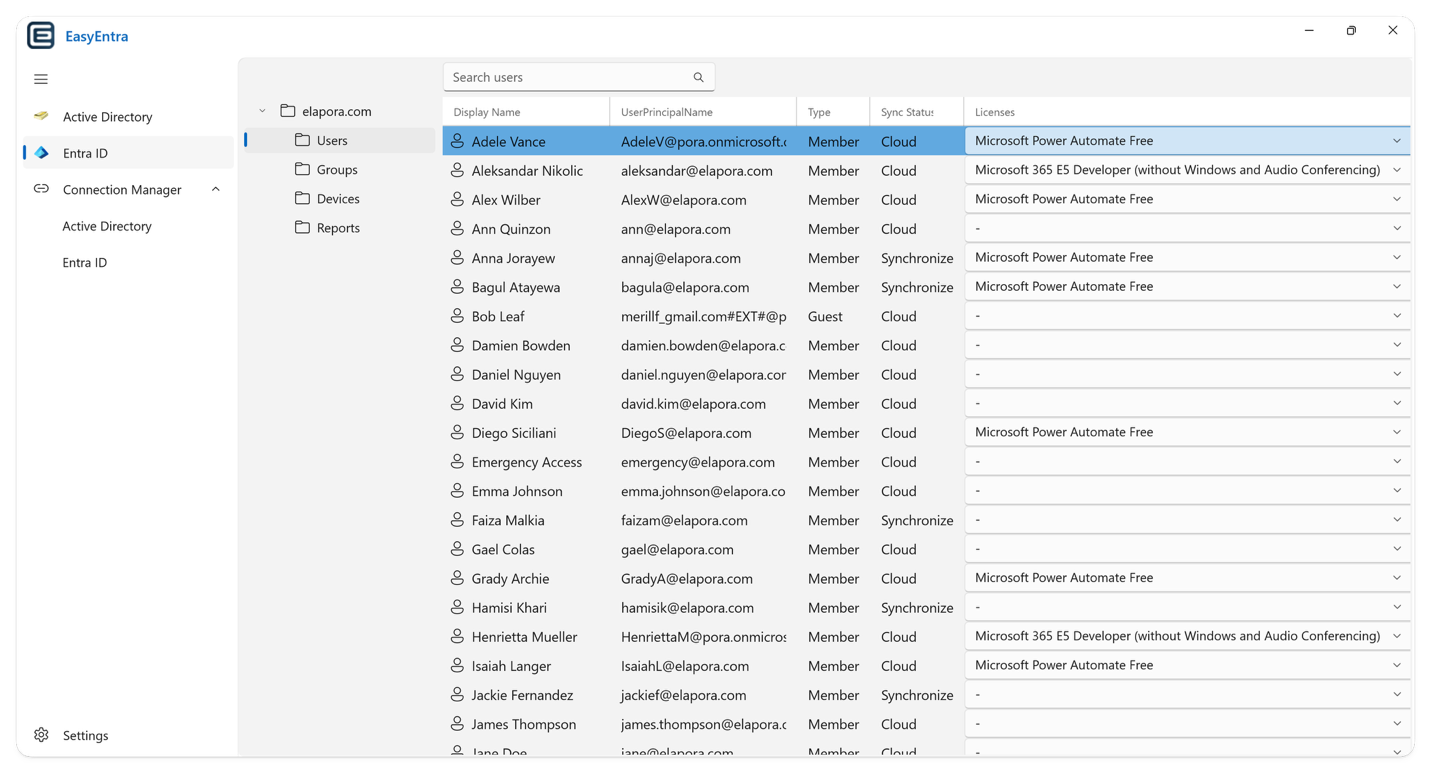The width and height of the screenshot is (1431, 773).
Task: Open Aleksandar Nikolic's licenses dropdown
Action: 1187,170
